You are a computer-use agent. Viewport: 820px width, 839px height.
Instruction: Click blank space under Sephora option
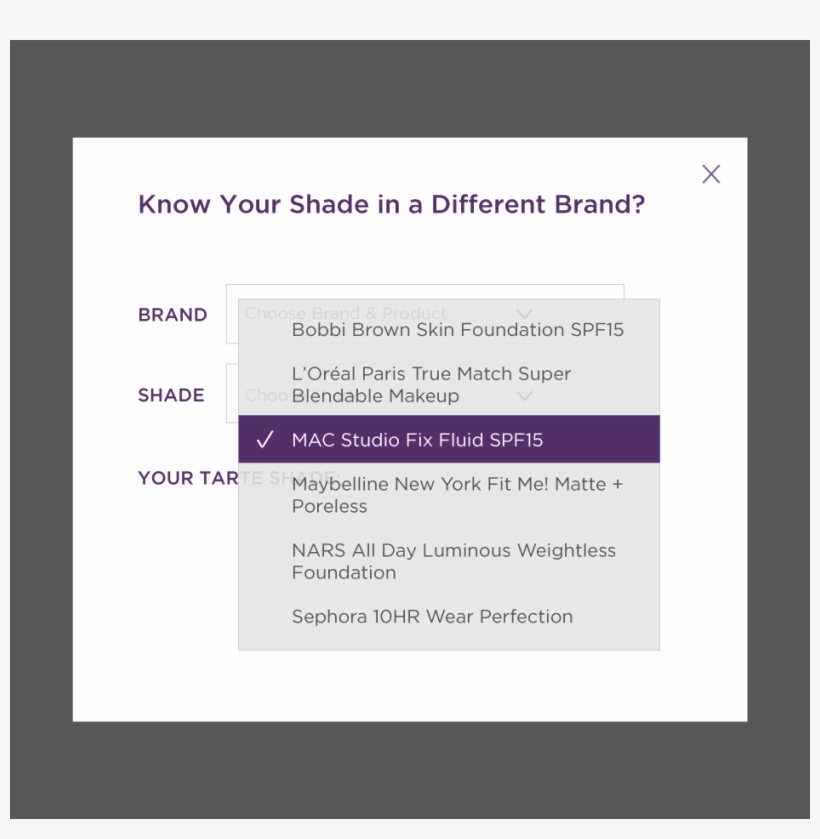(x=449, y=644)
